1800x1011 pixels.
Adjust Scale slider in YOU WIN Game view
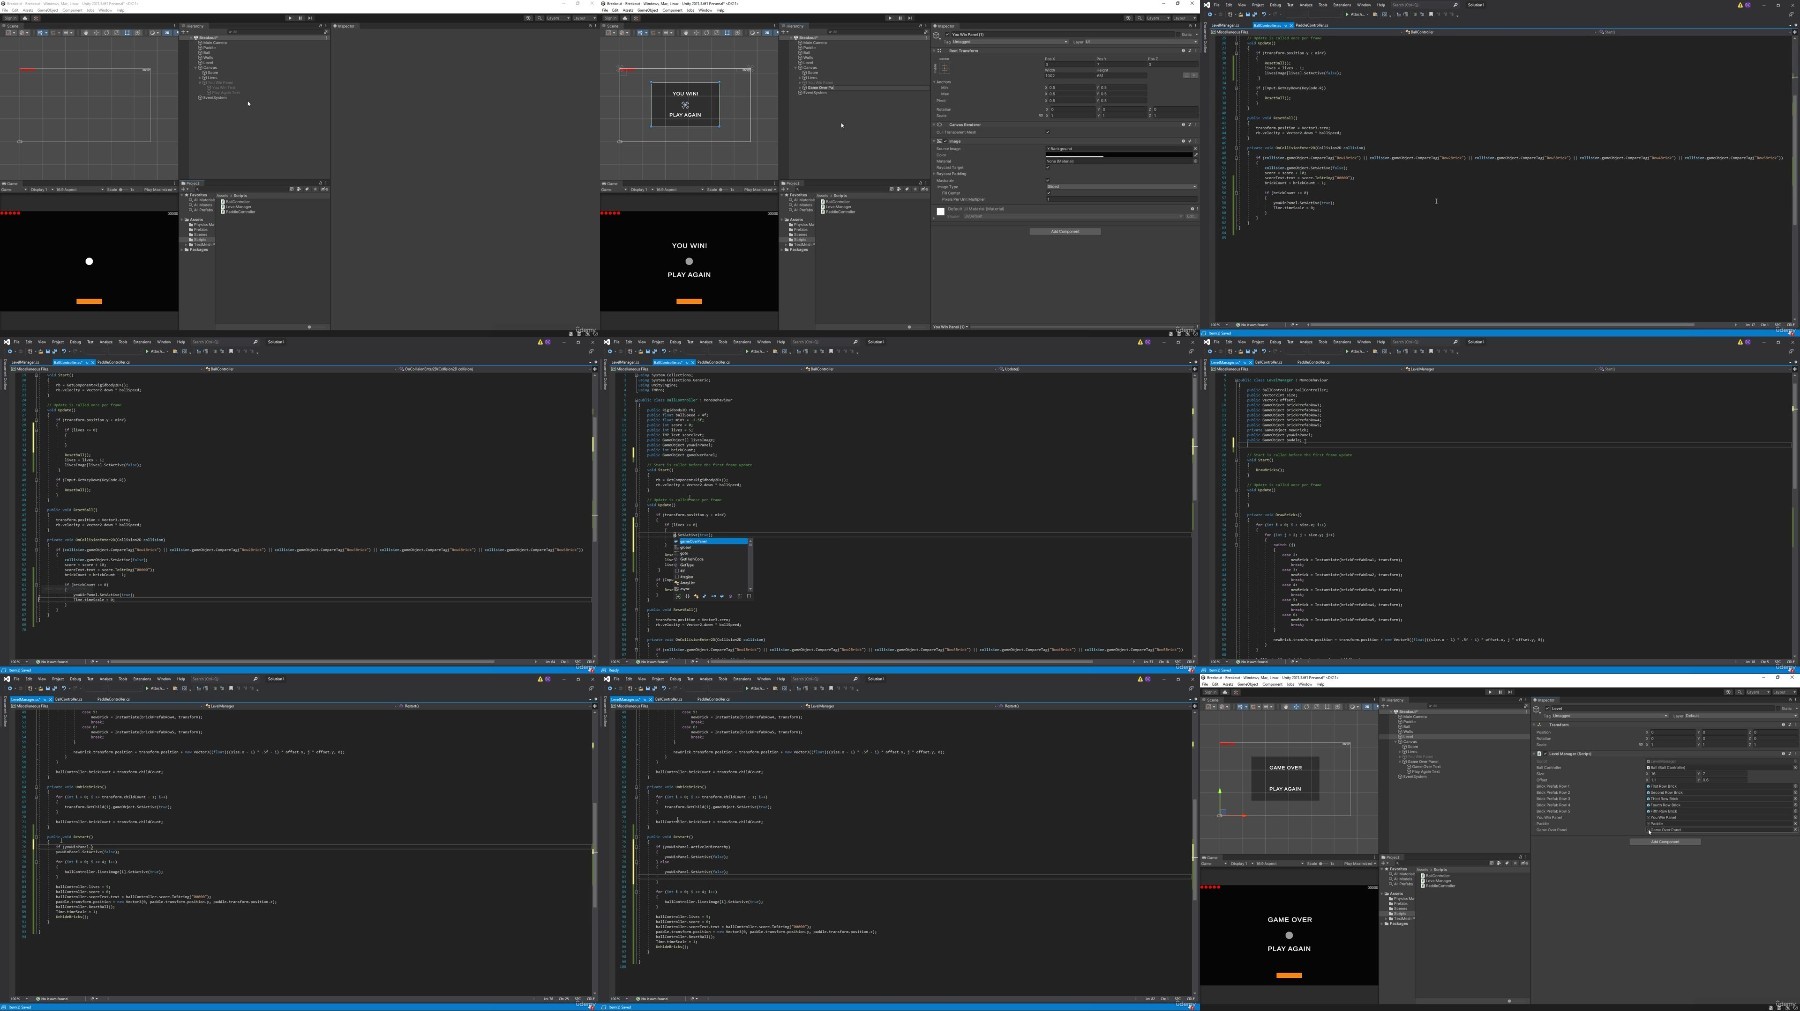[725, 189]
